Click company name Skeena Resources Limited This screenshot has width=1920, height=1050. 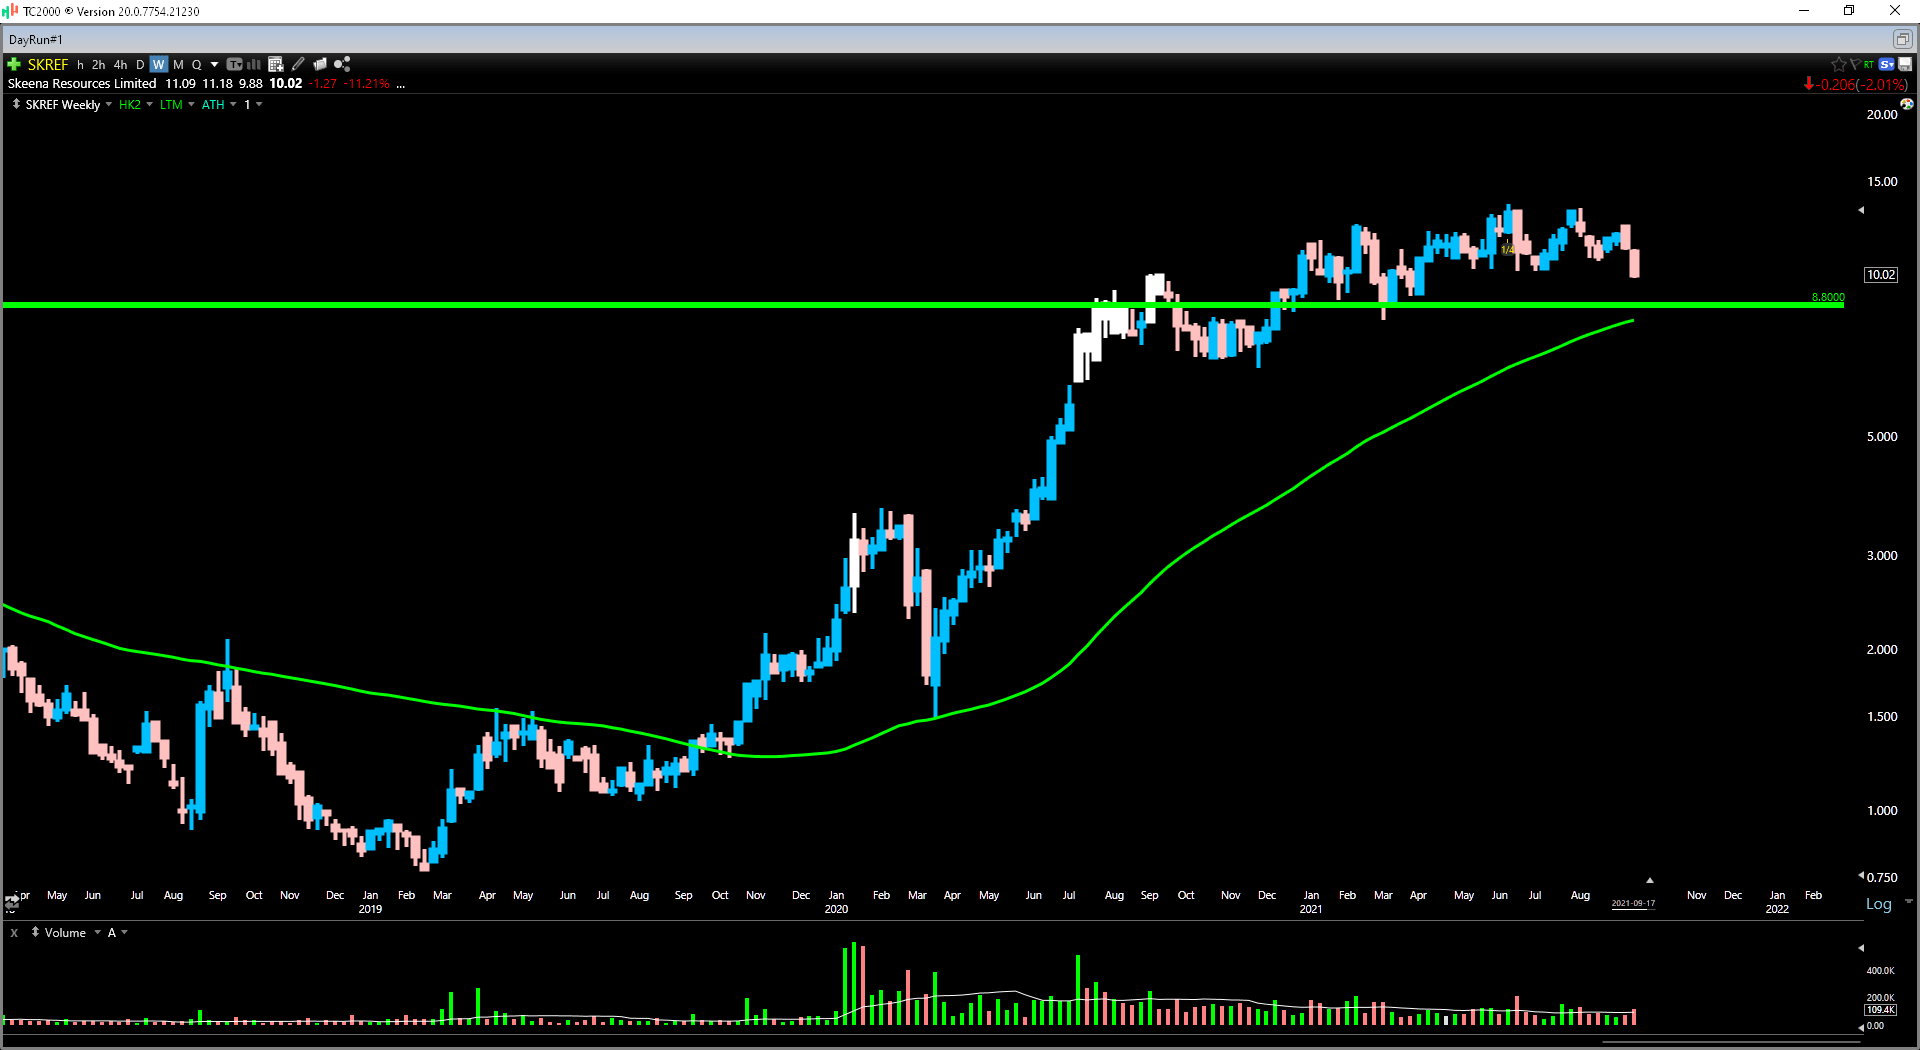coord(82,83)
